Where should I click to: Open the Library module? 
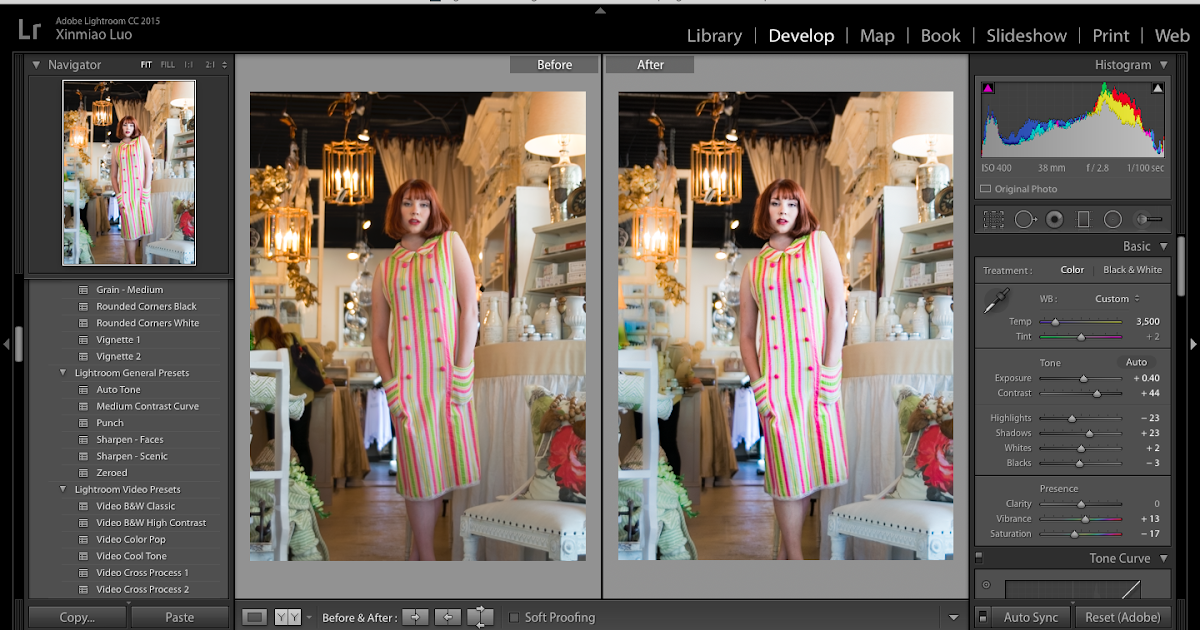click(x=714, y=35)
